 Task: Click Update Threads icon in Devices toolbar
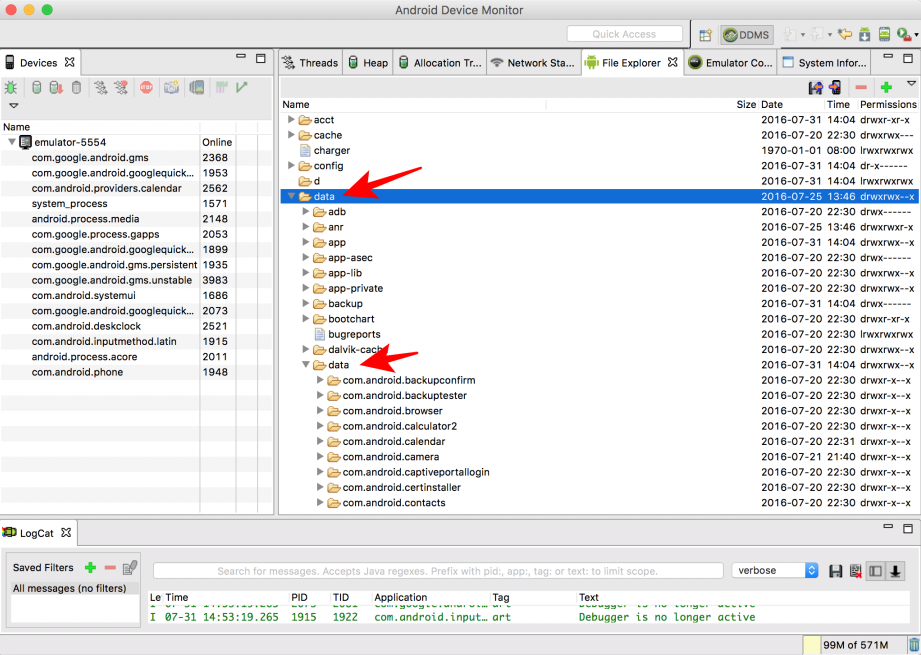click(99, 88)
